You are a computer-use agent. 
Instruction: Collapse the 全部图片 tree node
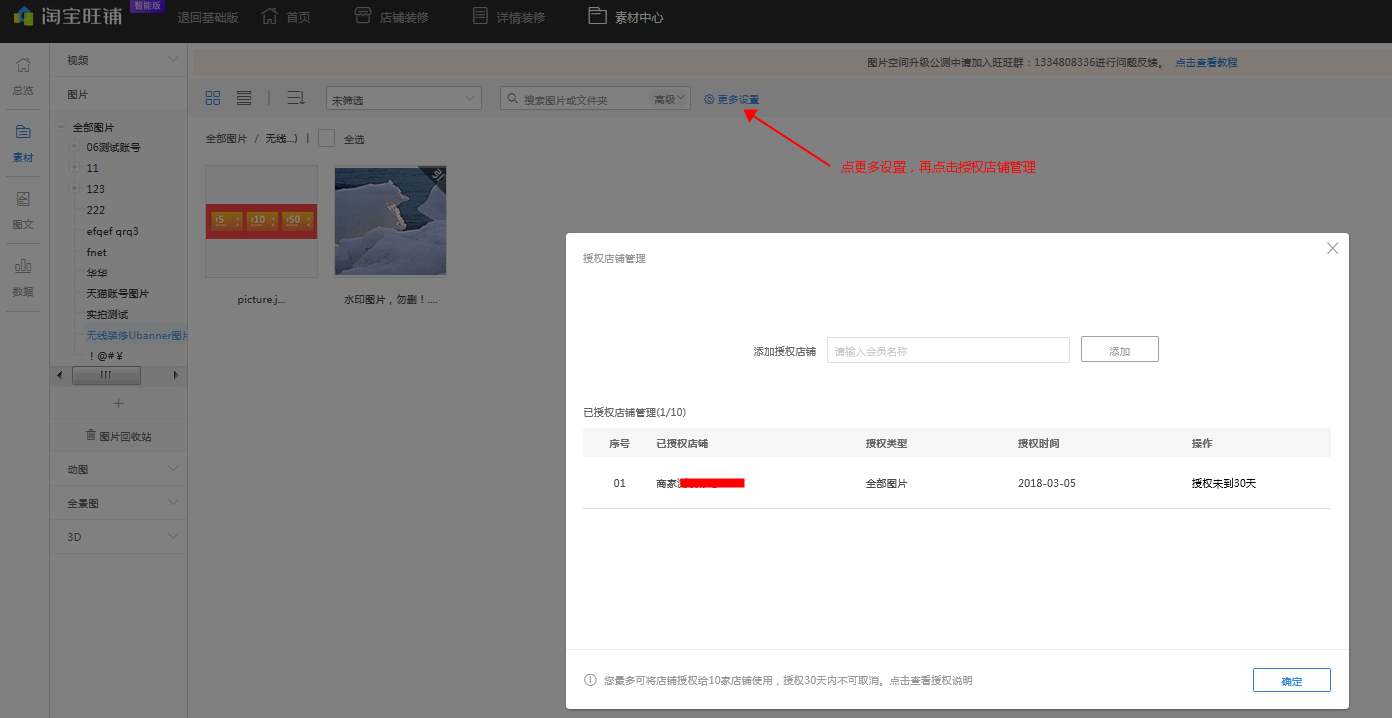tap(62, 126)
